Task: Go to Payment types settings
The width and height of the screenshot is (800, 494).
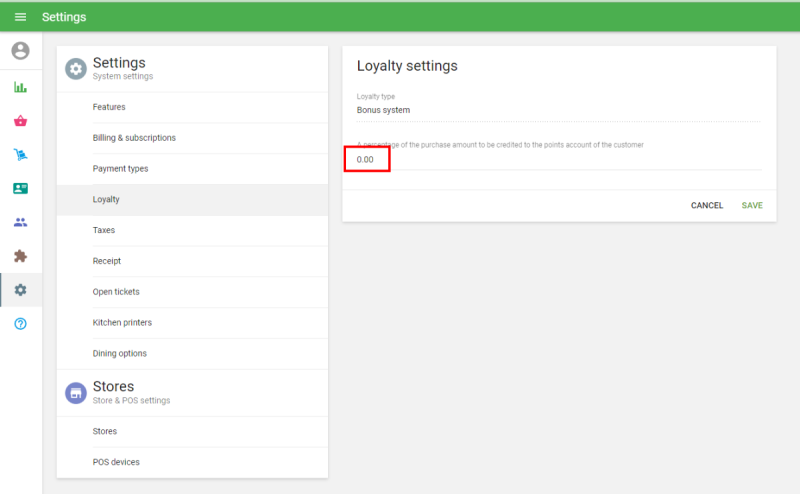Action: (120, 169)
